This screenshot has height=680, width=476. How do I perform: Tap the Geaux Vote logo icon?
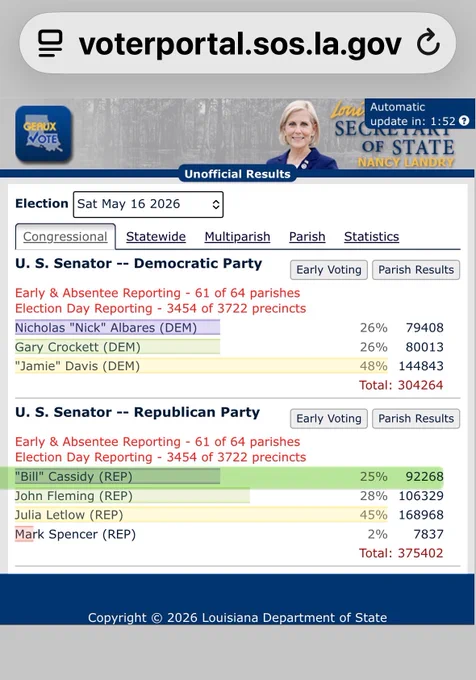(x=43, y=134)
